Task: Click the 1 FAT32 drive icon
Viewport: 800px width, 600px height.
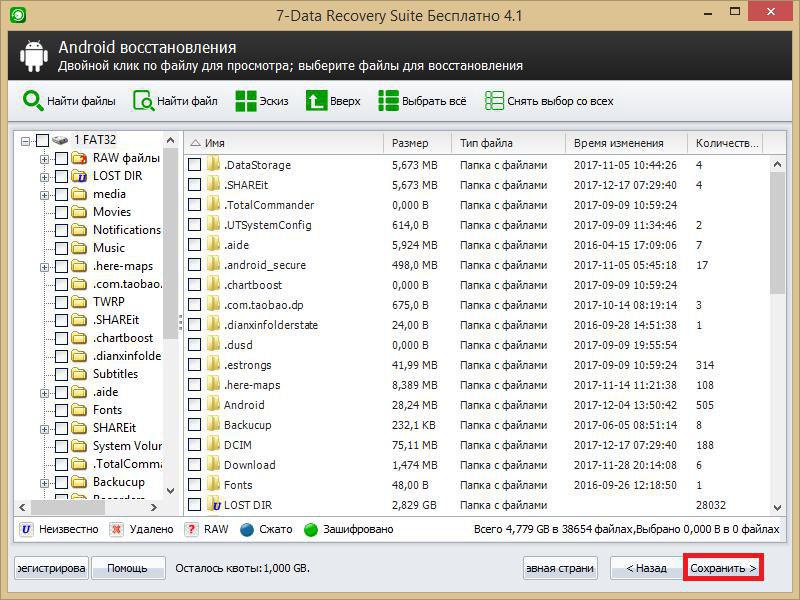Action: 60,140
